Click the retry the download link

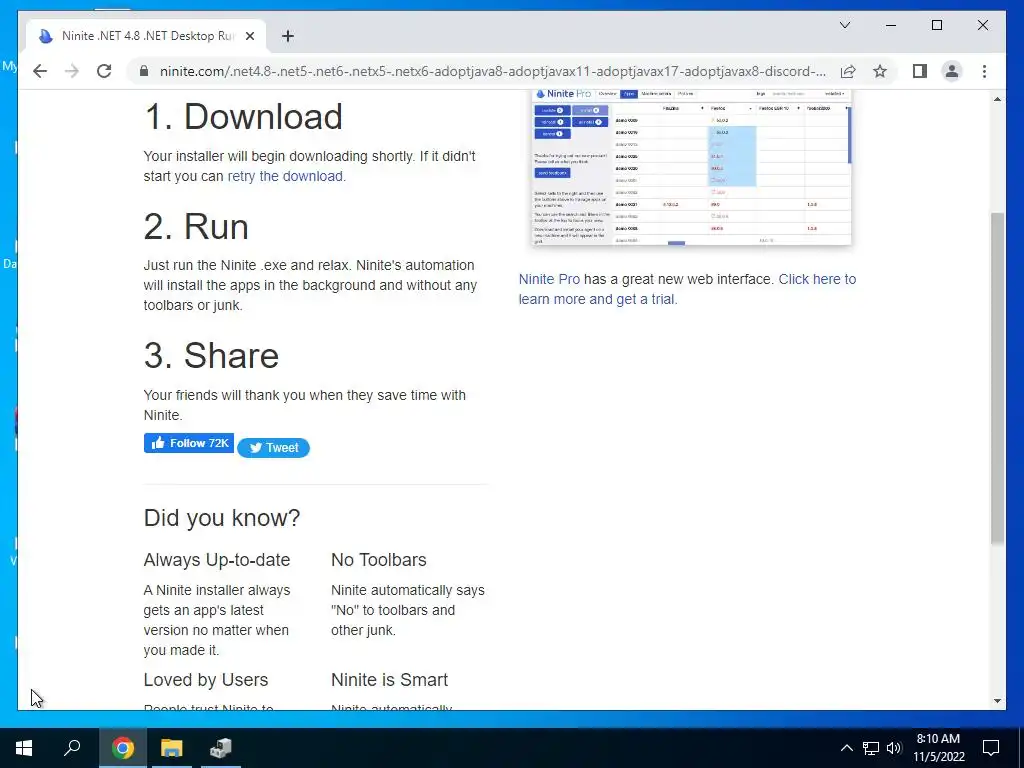coord(285,176)
